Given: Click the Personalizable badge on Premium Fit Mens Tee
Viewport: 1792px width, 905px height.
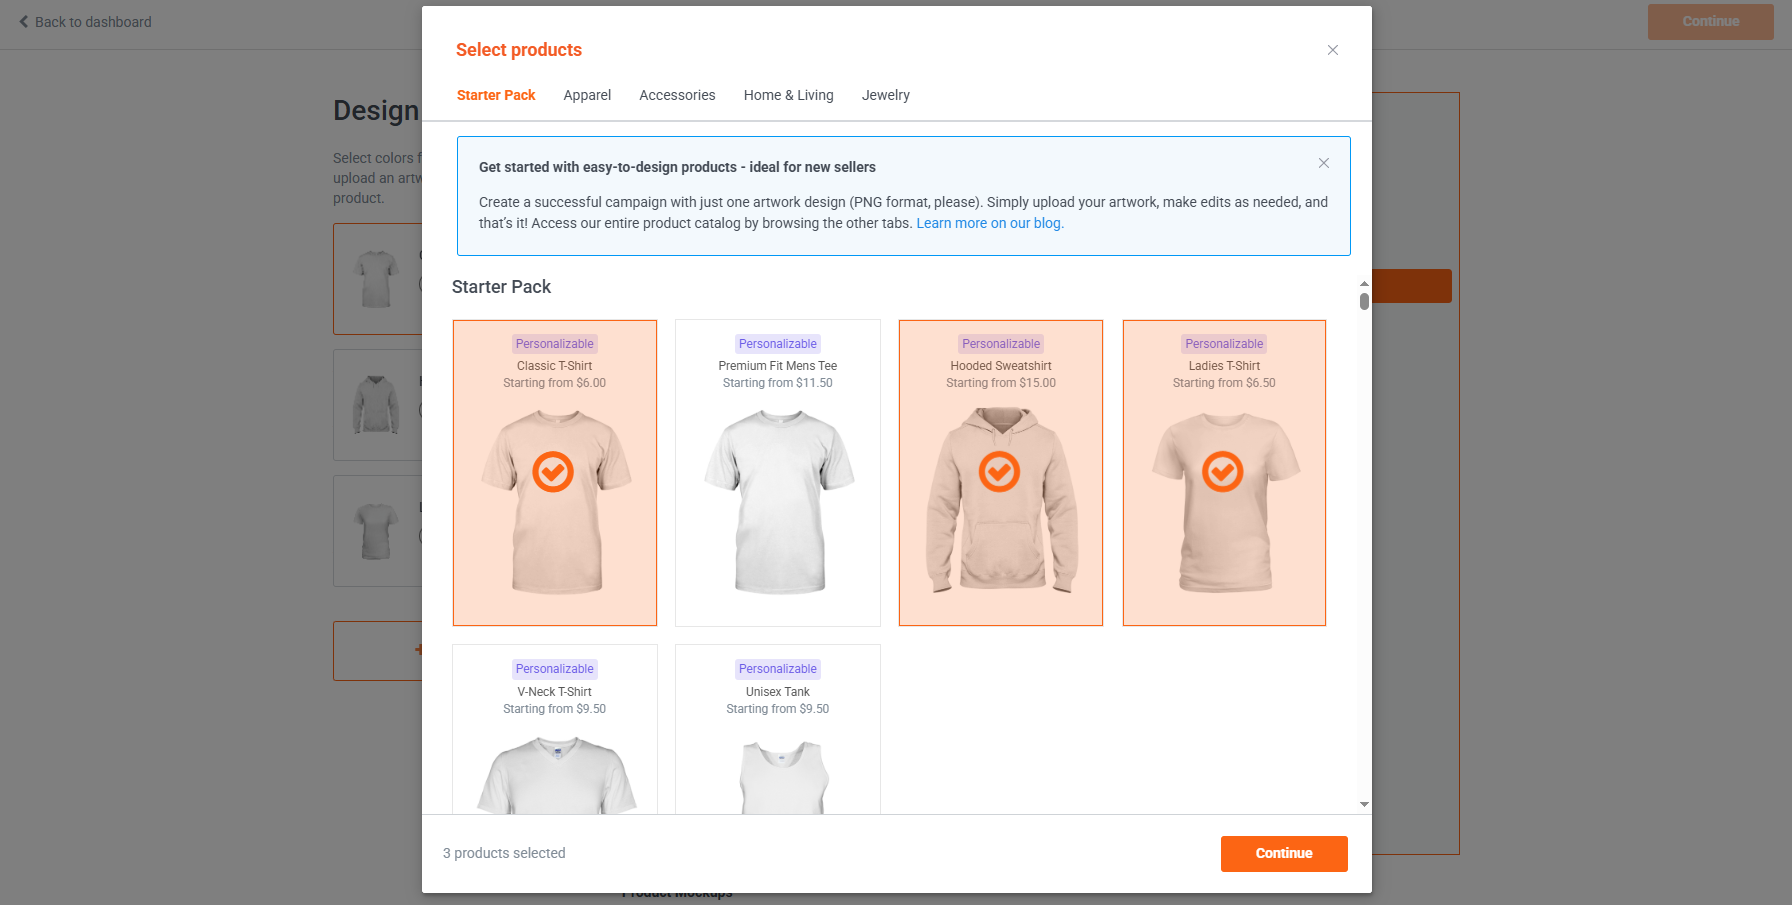Looking at the screenshot, I should coord(777,344).
